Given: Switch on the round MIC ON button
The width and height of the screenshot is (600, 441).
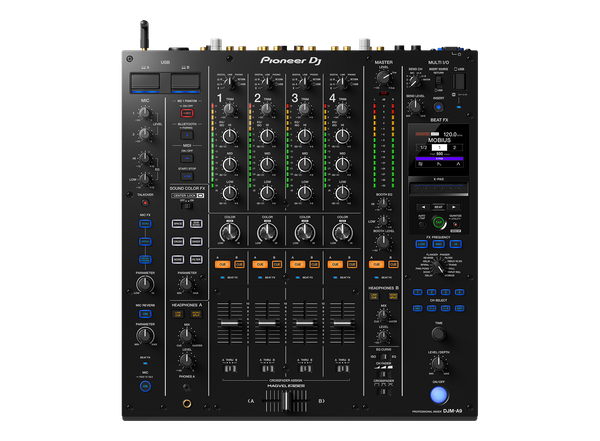Looking at the screenshot, I should [x=145, y=386].
